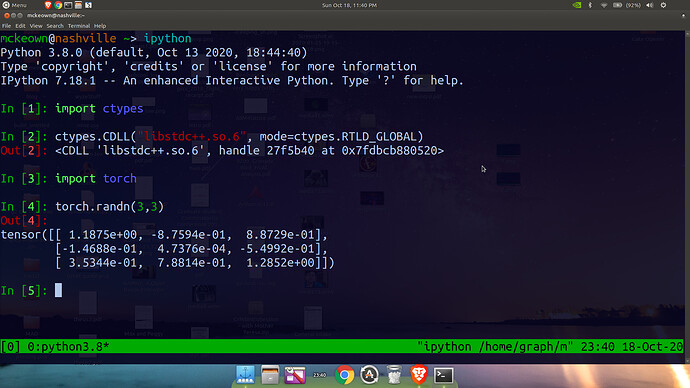
Task: Open the Wi-Fi network indicator
Action: coord(604,5)
